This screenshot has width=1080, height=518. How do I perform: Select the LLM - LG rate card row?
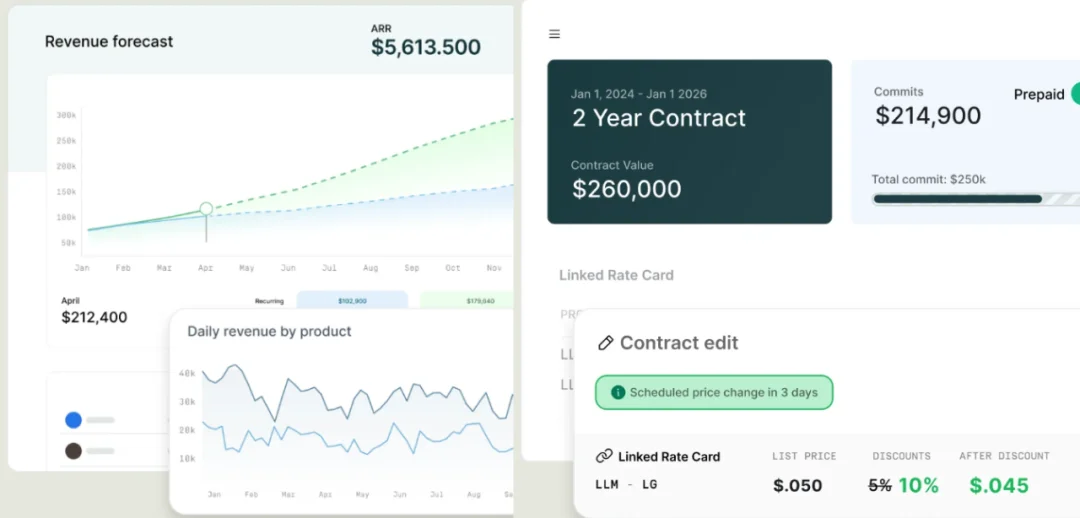(x=626, y=485)
